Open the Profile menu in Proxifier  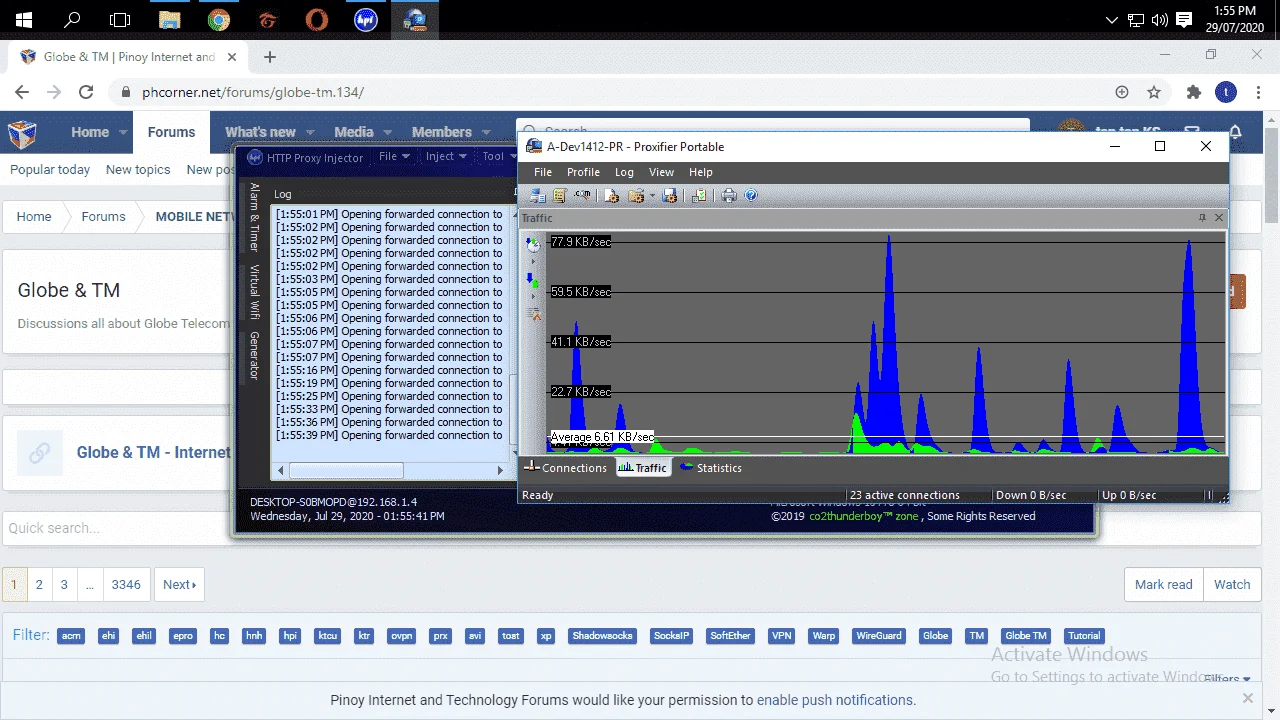(x=583, y=172)
